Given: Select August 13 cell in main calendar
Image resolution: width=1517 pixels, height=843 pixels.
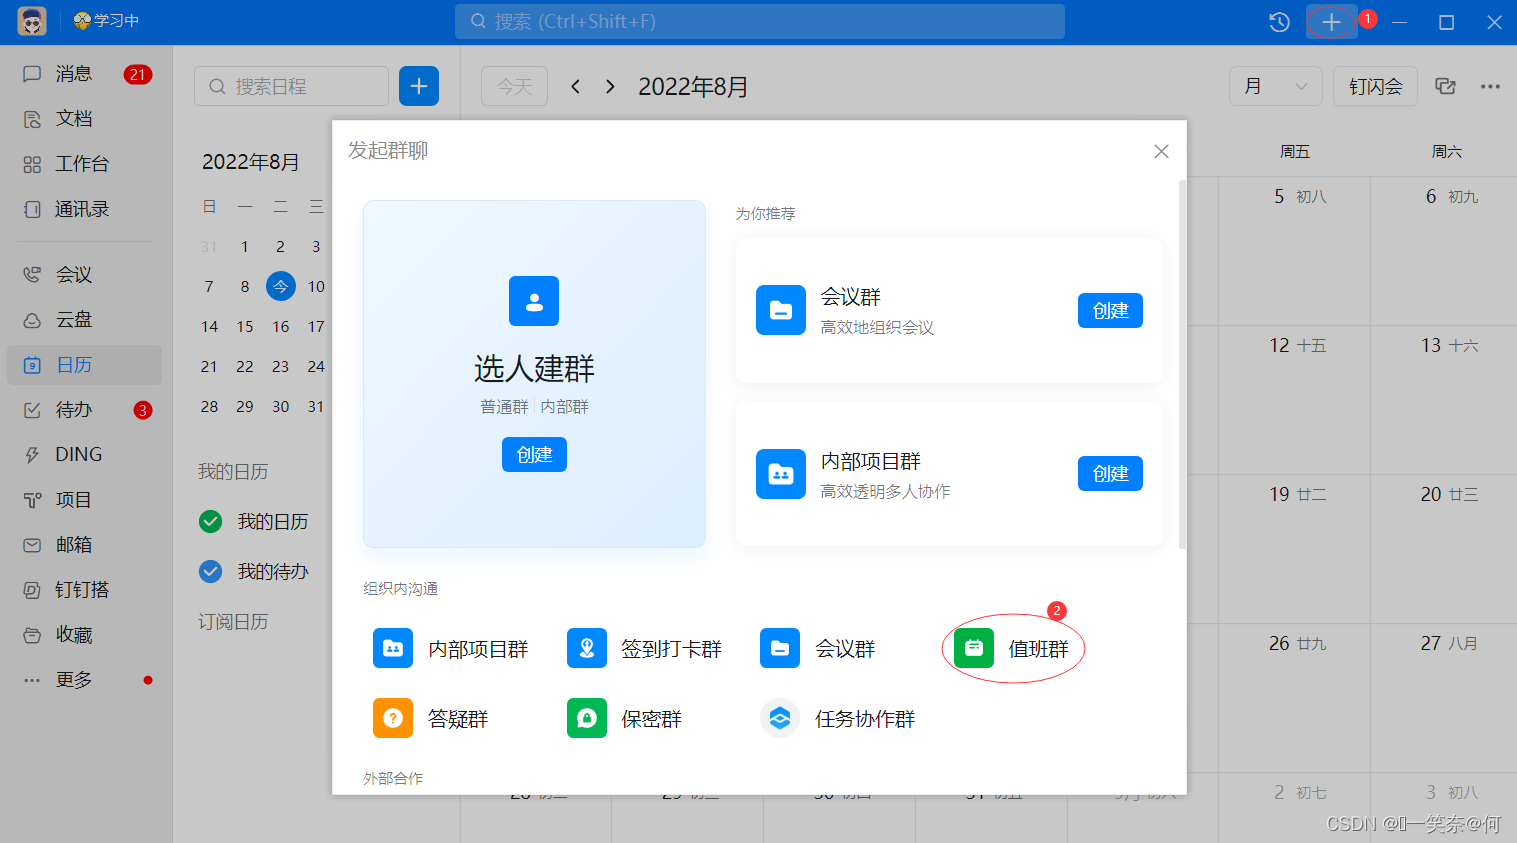Looking at the screenshot, I should [1445, 400].
